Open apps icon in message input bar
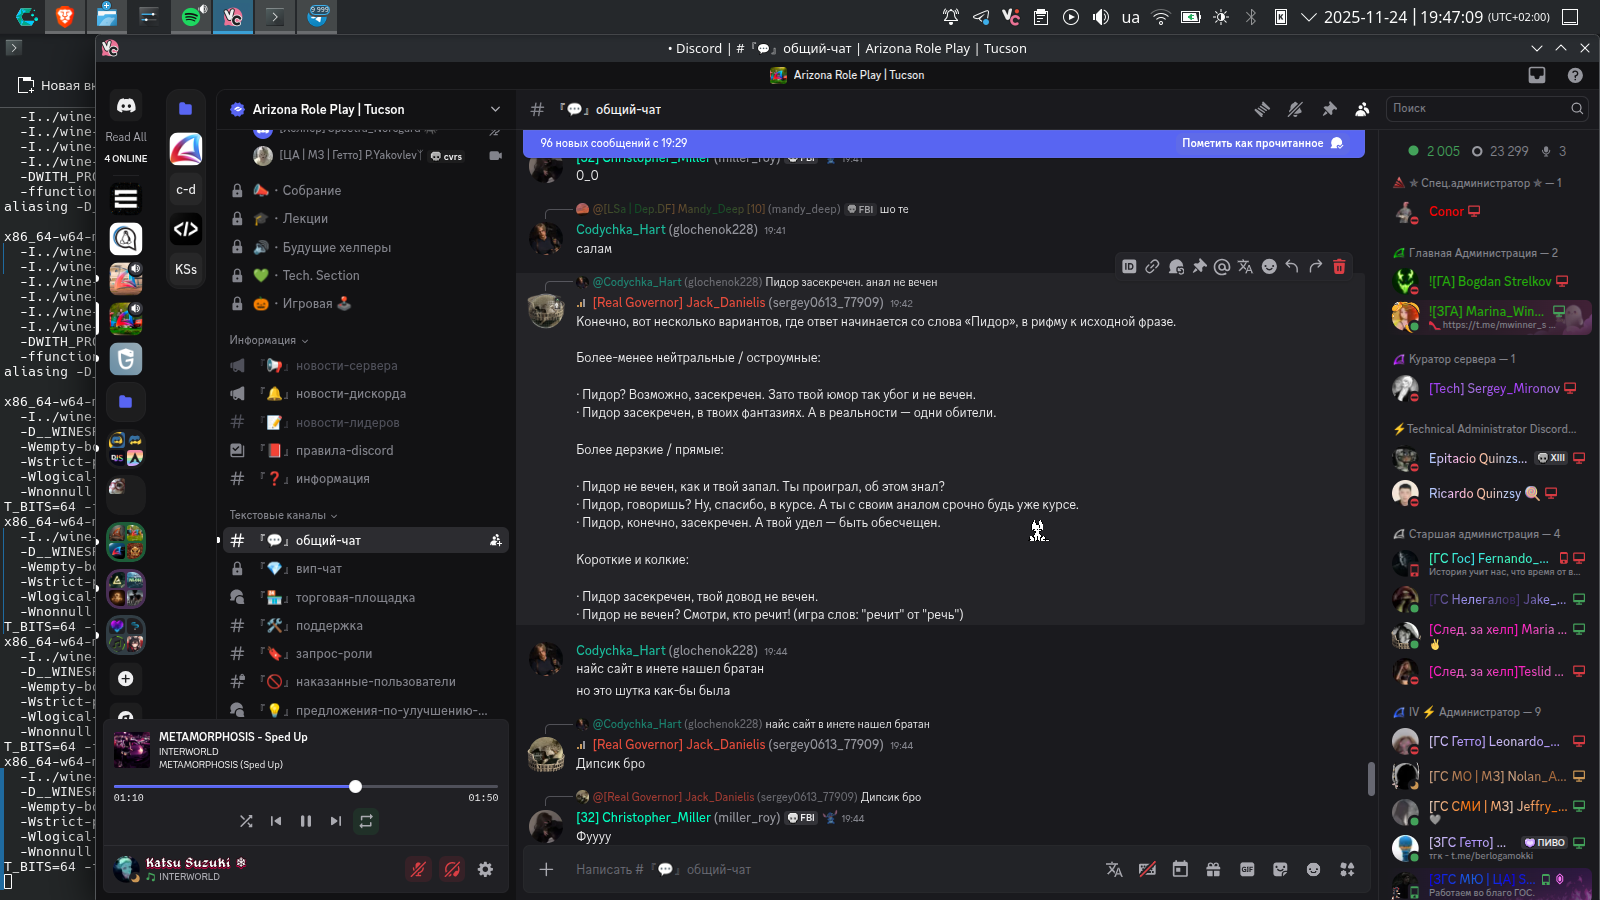 pos(1347,869)
